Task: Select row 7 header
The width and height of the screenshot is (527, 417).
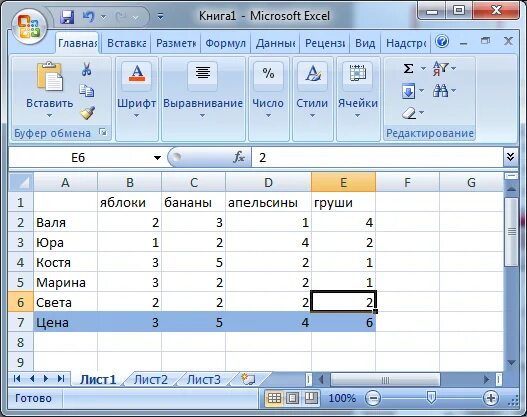Action: (x=21, y=322)
